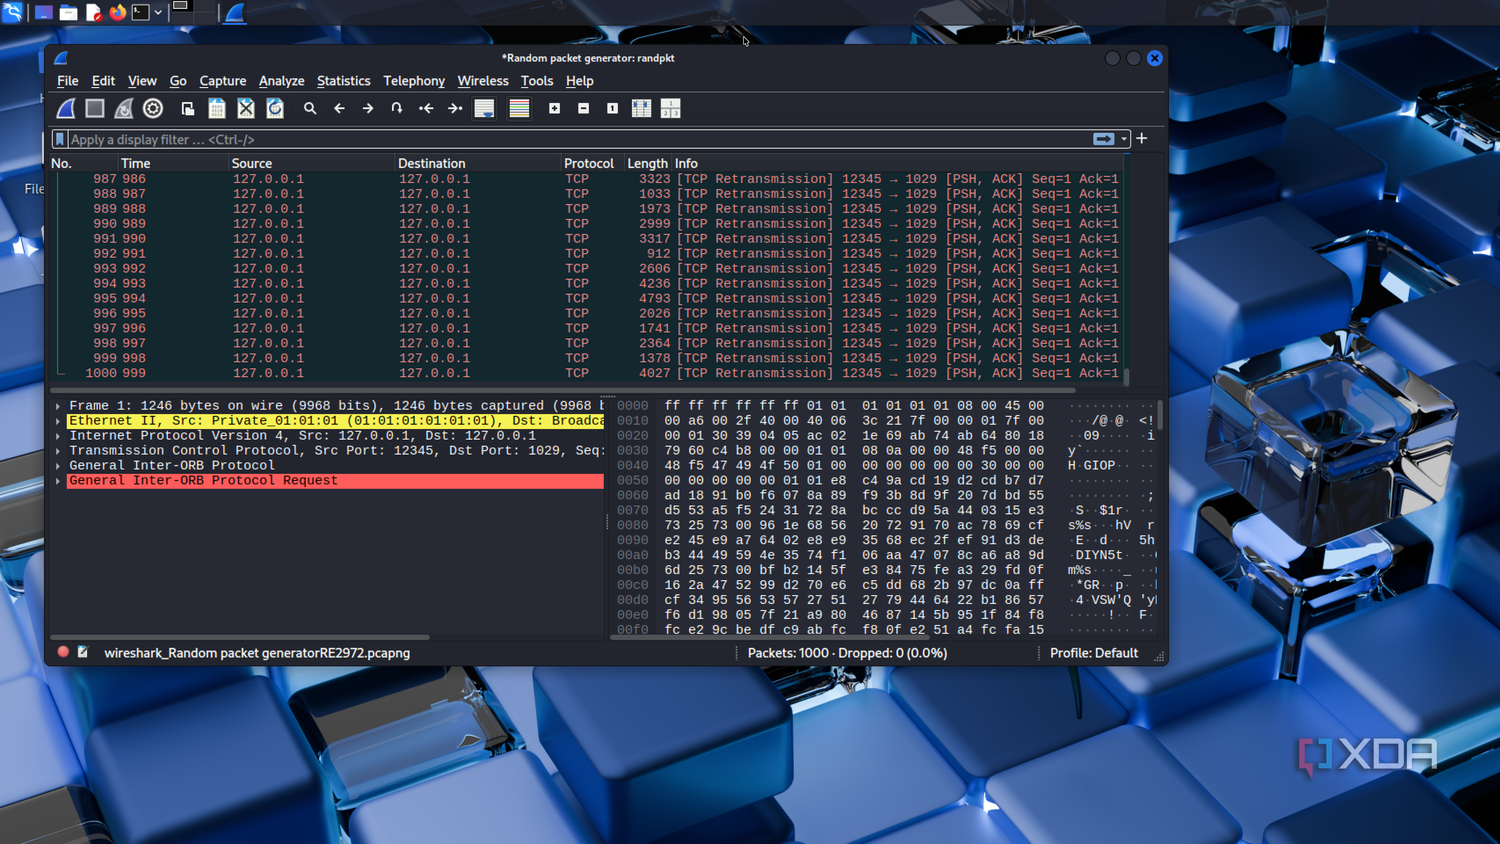The image size is (1500, 844).
Task: Find a packet with the magnifier icon
Action: point(310,108)
